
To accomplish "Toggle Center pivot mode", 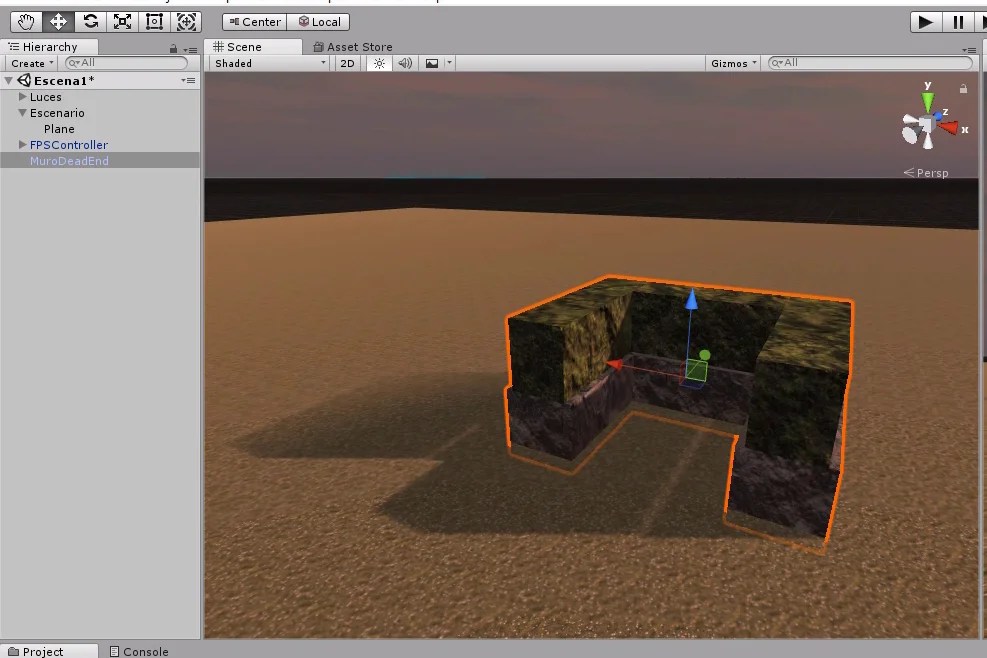I will (253, 21).
